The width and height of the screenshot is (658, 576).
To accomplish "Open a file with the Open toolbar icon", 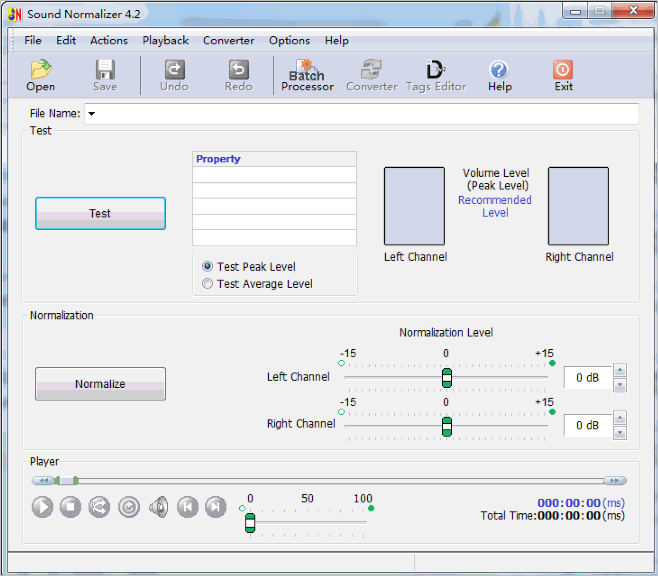I will 41,76.
